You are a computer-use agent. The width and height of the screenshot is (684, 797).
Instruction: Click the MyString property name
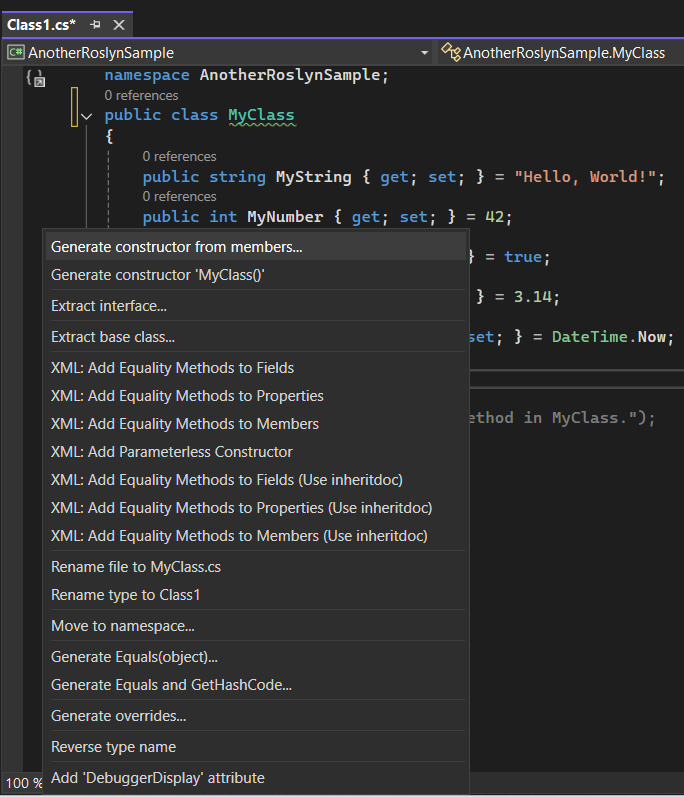click(314, 177)
